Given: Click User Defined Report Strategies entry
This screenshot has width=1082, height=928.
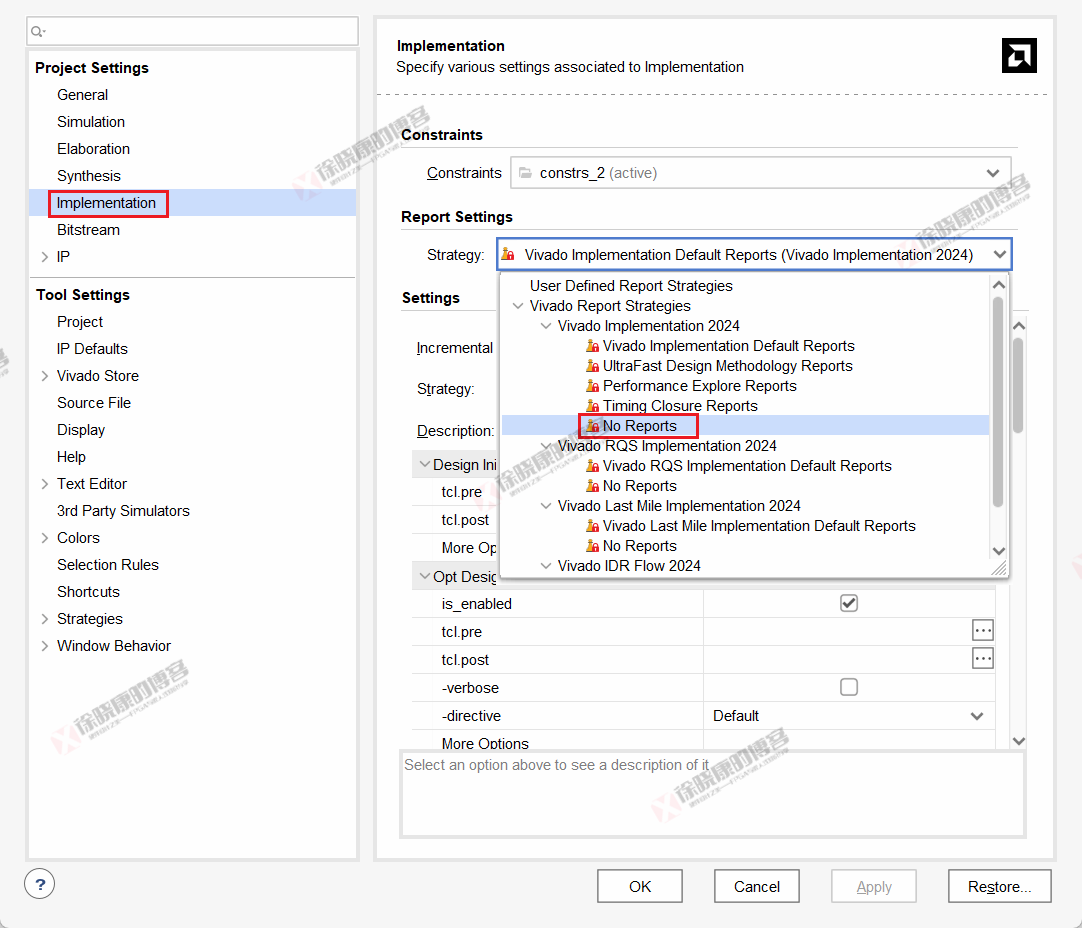Looking at the screenshot, I should pyautogui.click(x=631, y=286).
